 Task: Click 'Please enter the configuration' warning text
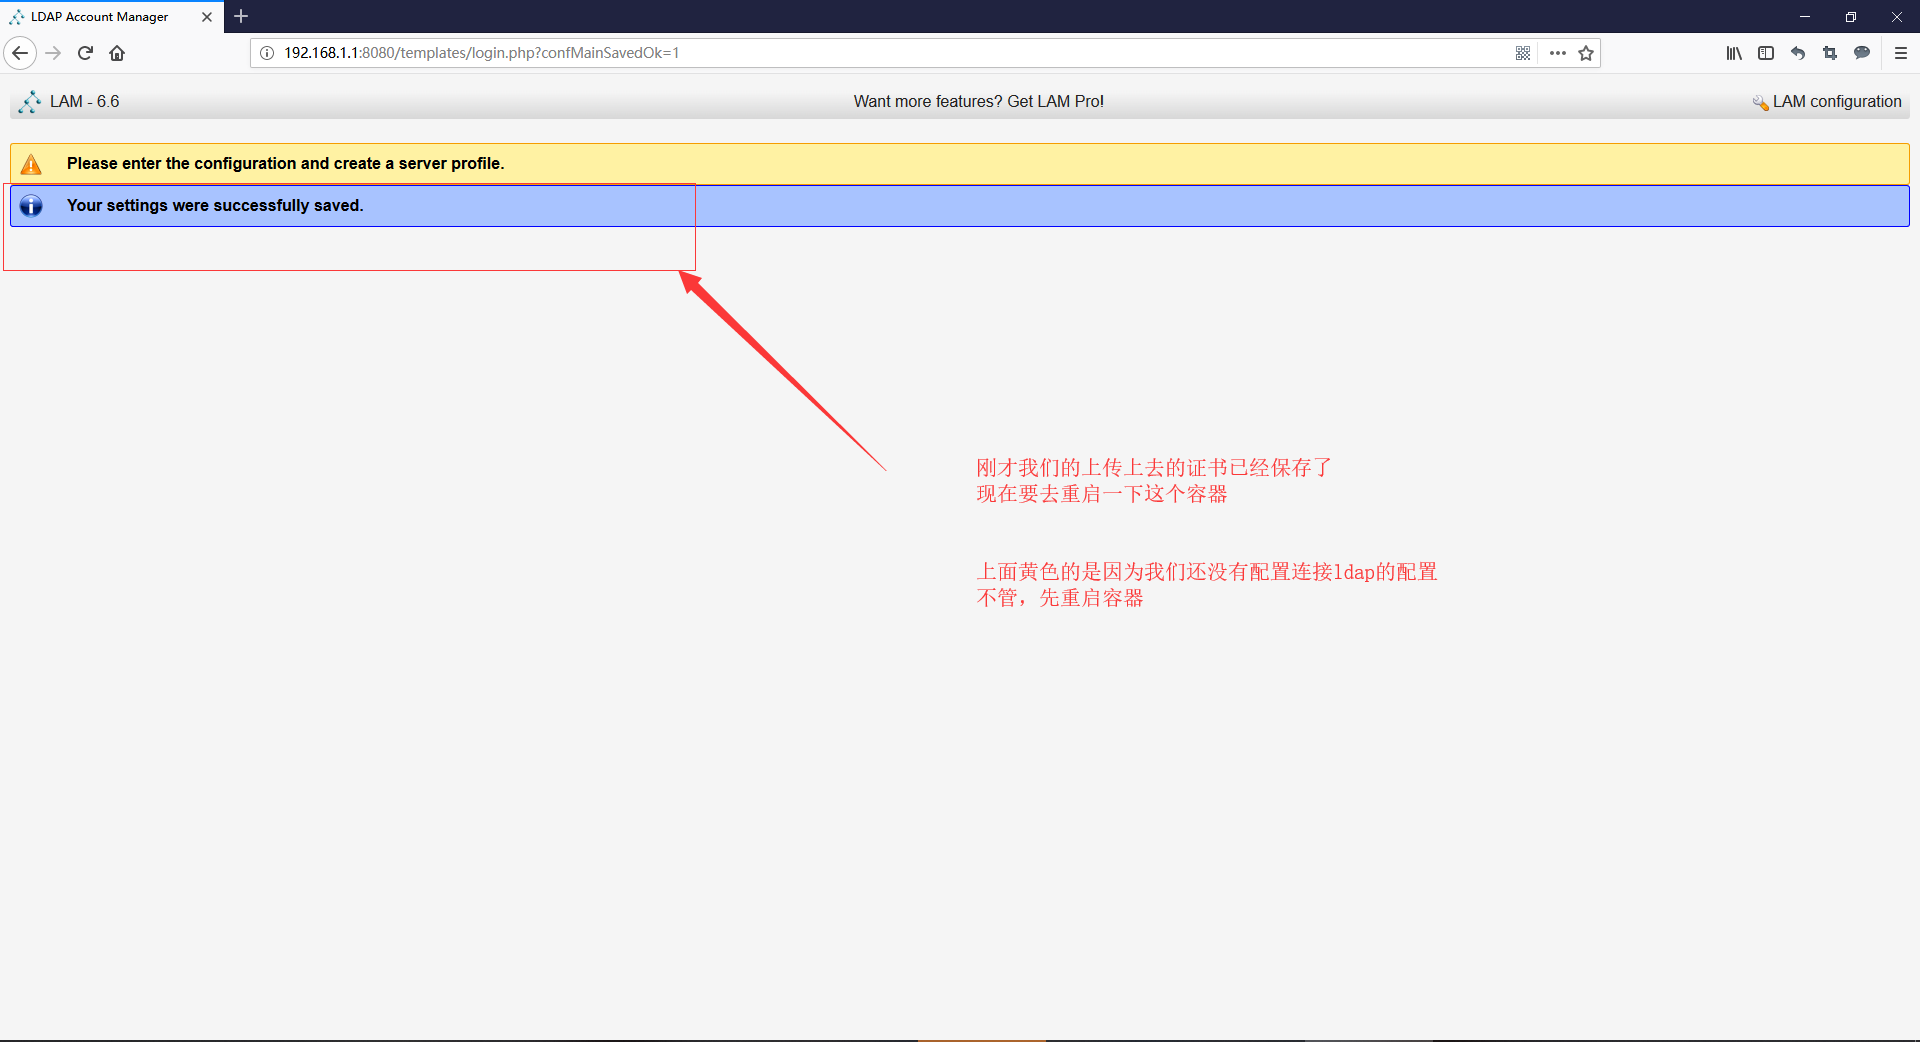click(285, 163)
